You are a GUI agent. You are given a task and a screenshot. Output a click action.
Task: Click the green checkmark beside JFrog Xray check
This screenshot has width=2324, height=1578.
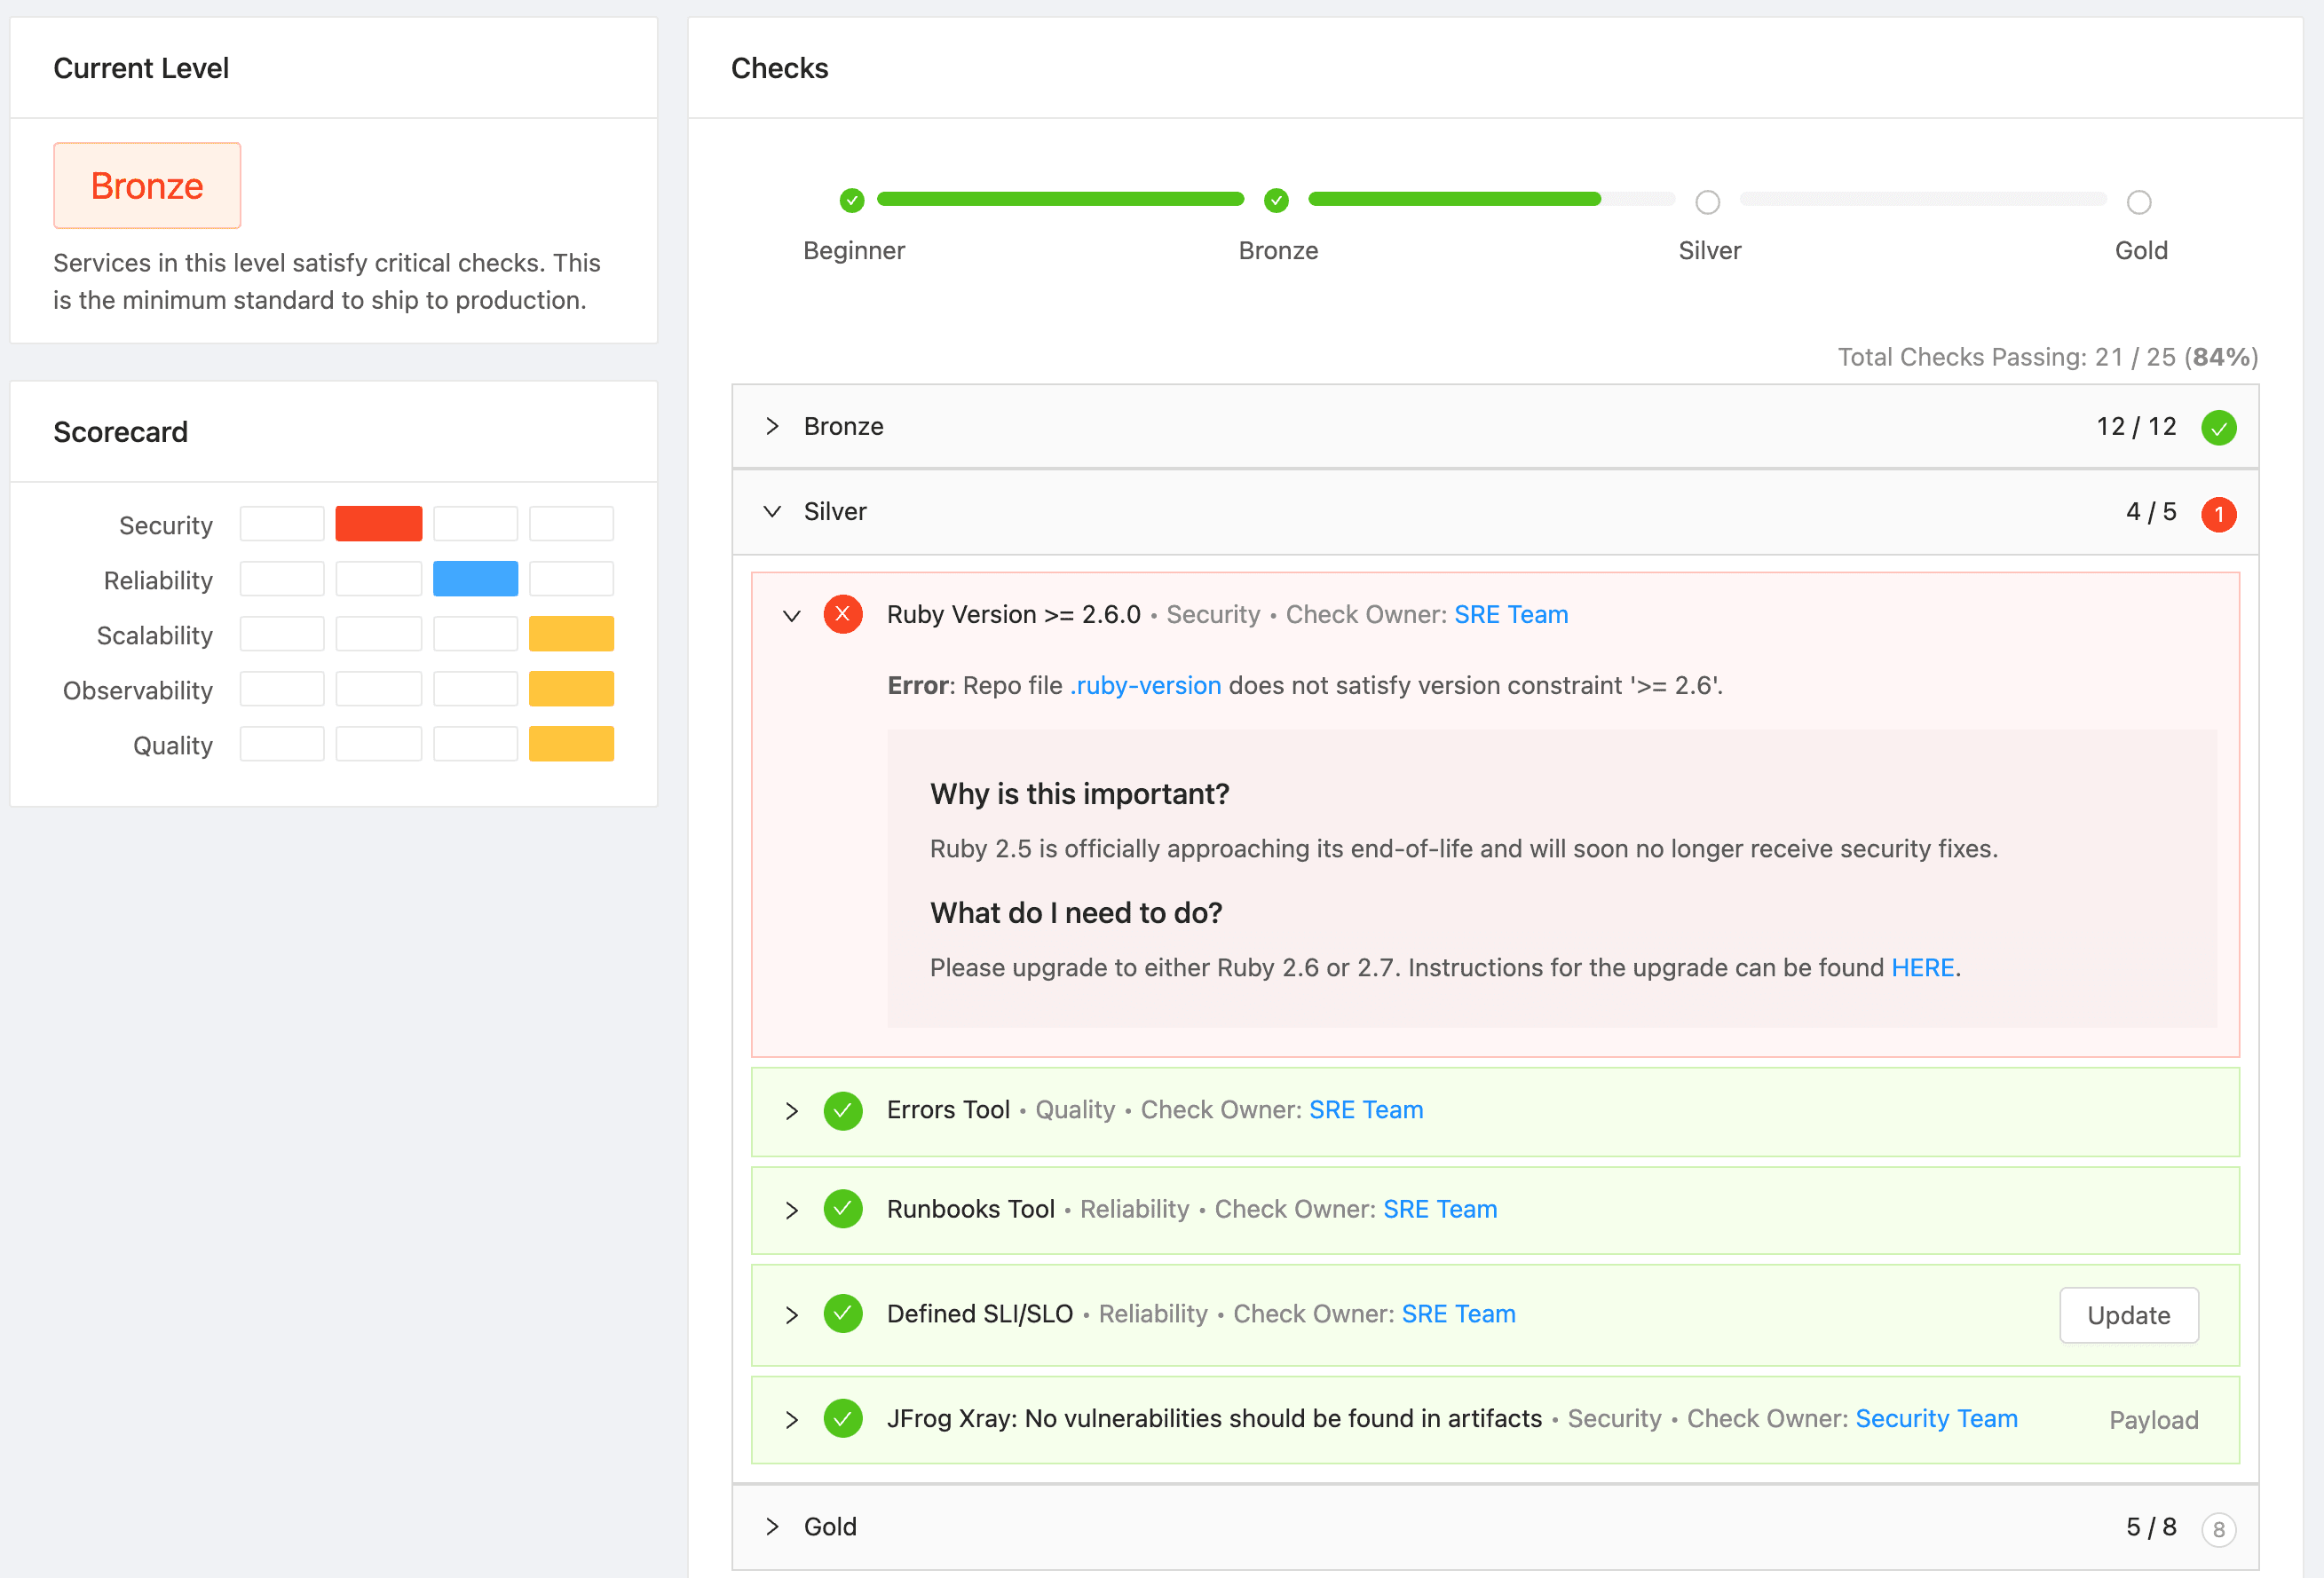click(843, 1418)
